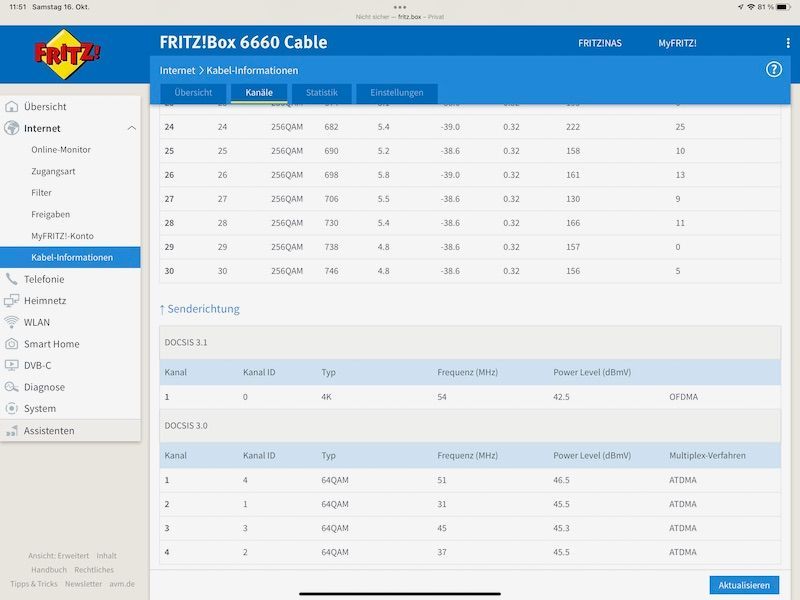Click the Internet breadcrumb link
The image size is (800, 600).
(x=177, y=70)
